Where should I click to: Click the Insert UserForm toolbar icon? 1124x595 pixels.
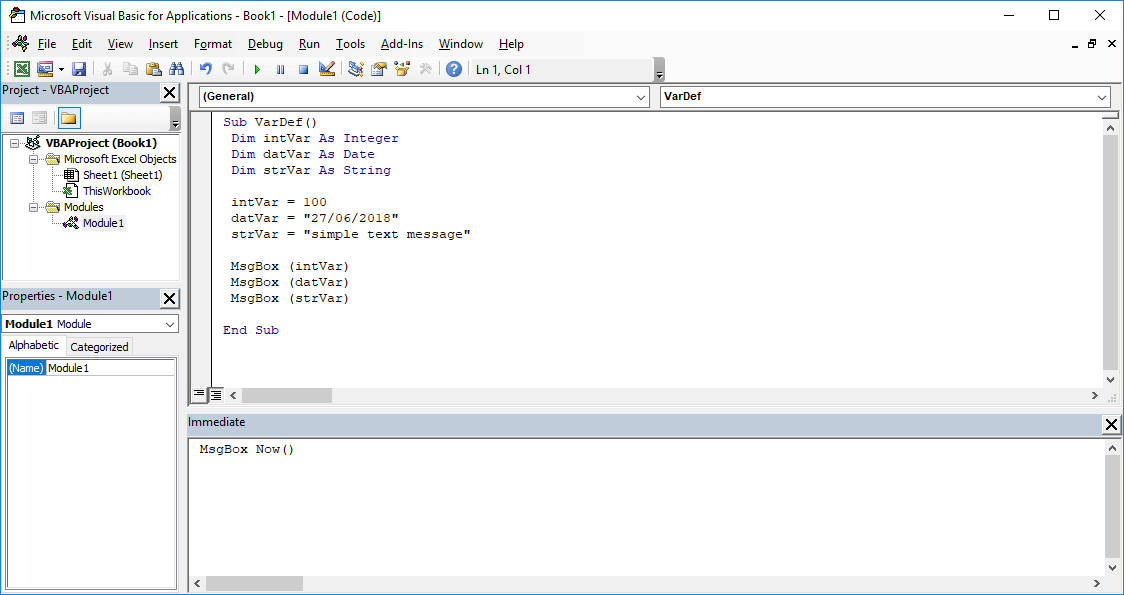(x=45, y=69)
